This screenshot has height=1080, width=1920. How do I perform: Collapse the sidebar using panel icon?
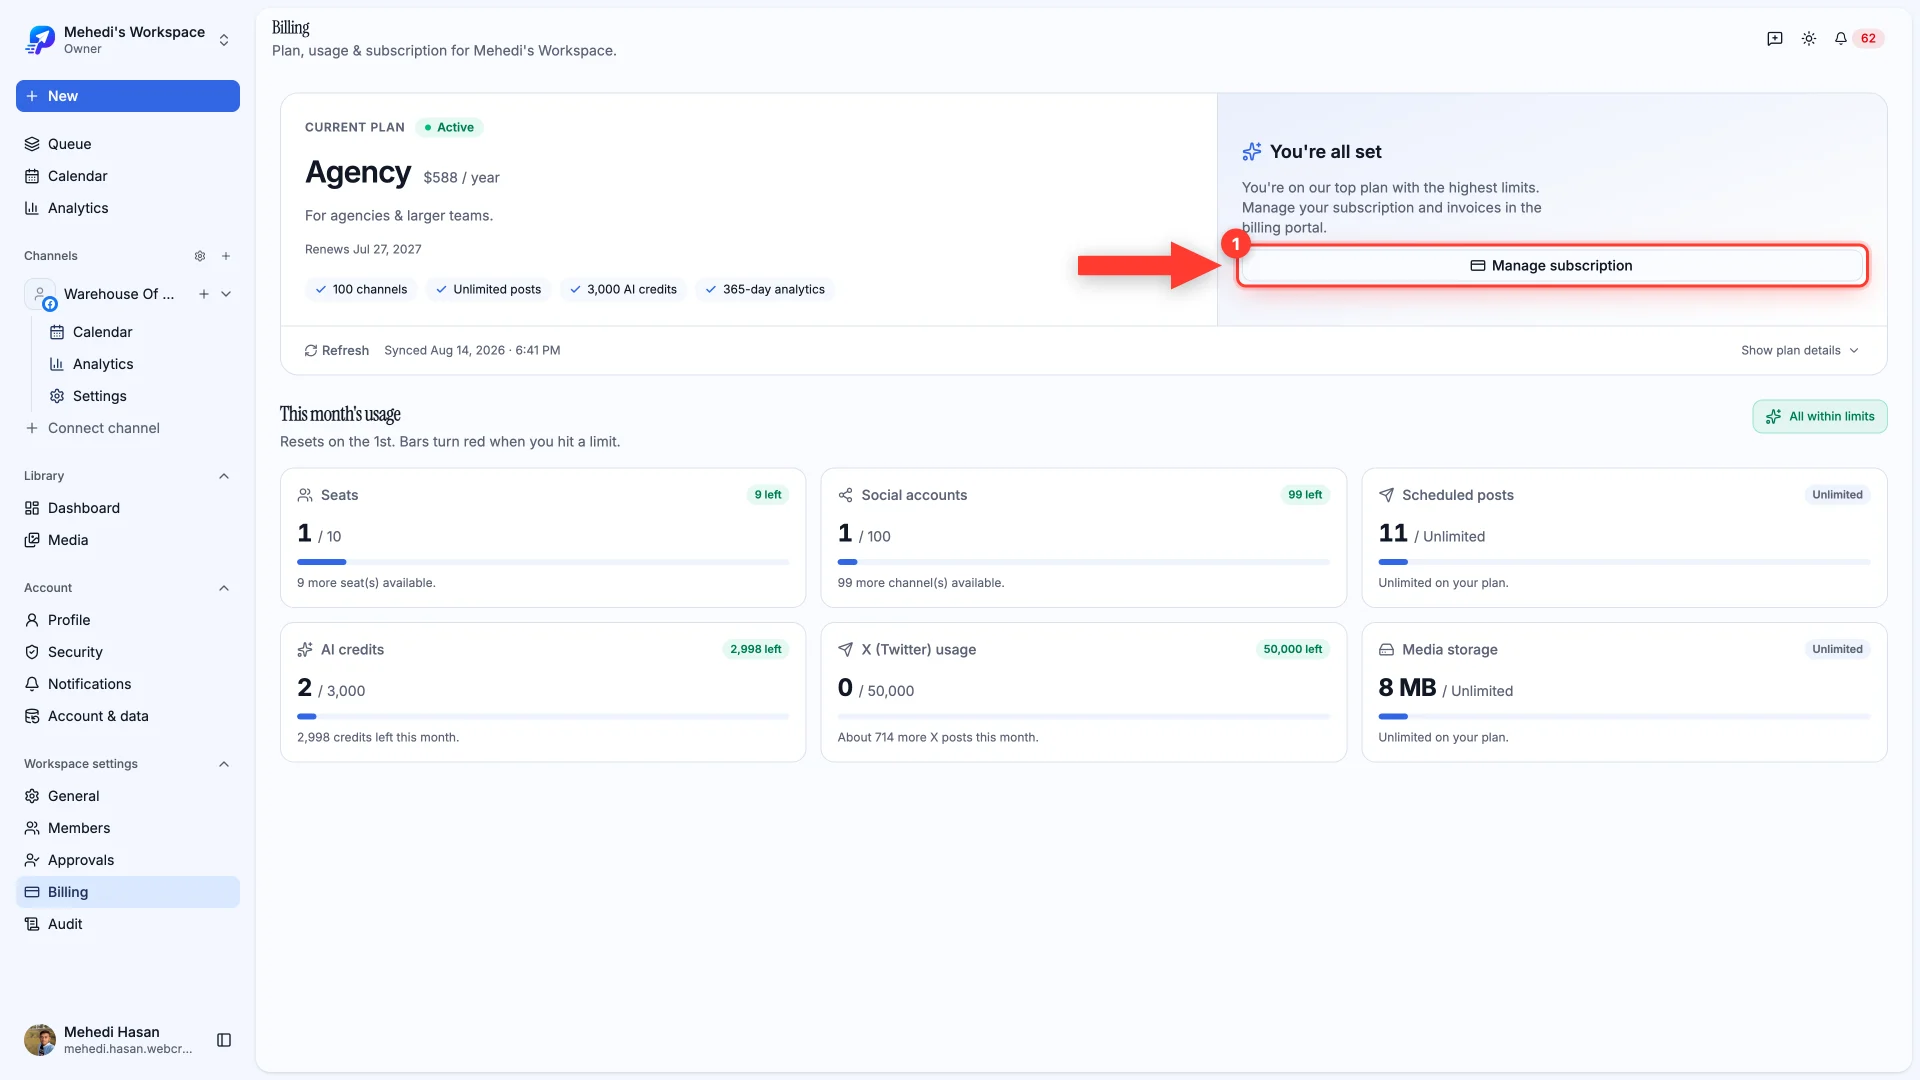click(x=224, y=1040)
